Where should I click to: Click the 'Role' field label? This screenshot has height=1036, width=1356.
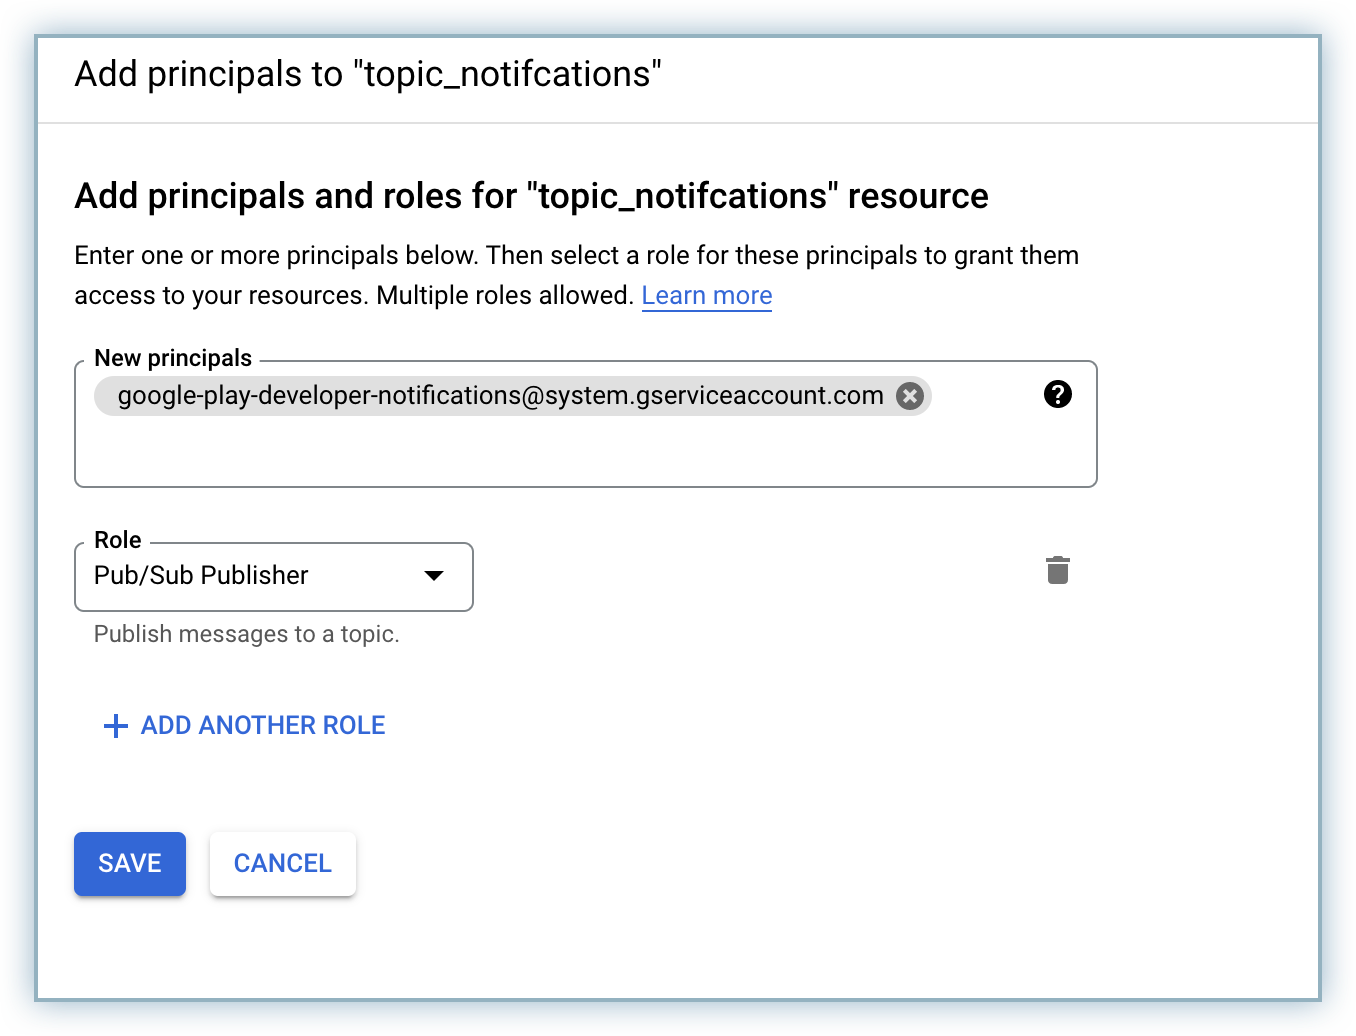[117, 540]
